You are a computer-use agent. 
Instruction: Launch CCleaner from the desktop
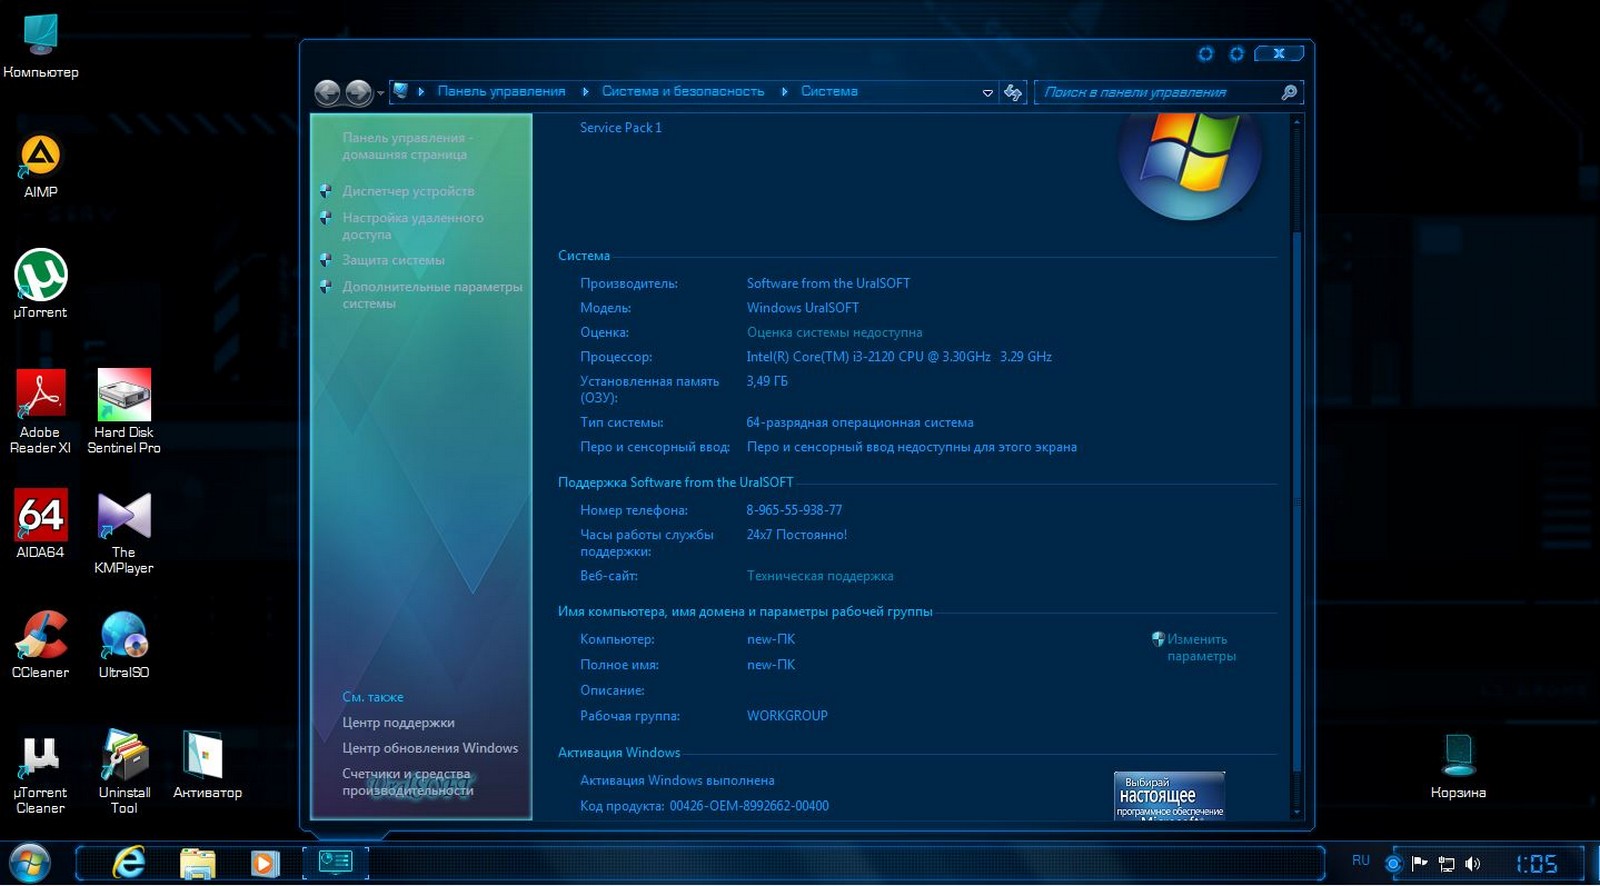click(x=40, y=645)
